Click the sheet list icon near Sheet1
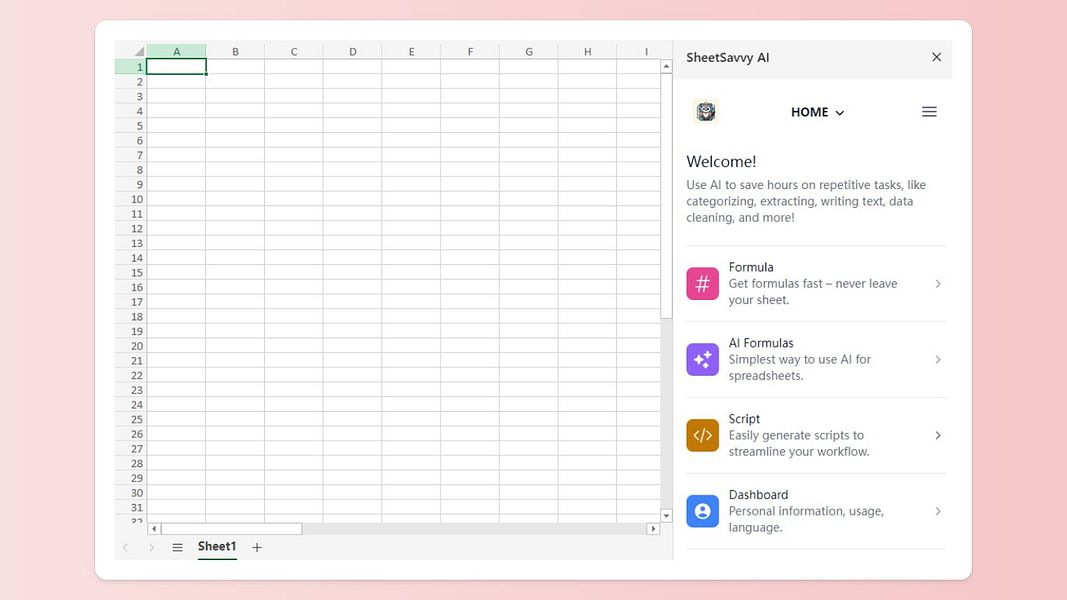Screen dimensions: 1067x600 pyautogui.click(x=177, y=547)
